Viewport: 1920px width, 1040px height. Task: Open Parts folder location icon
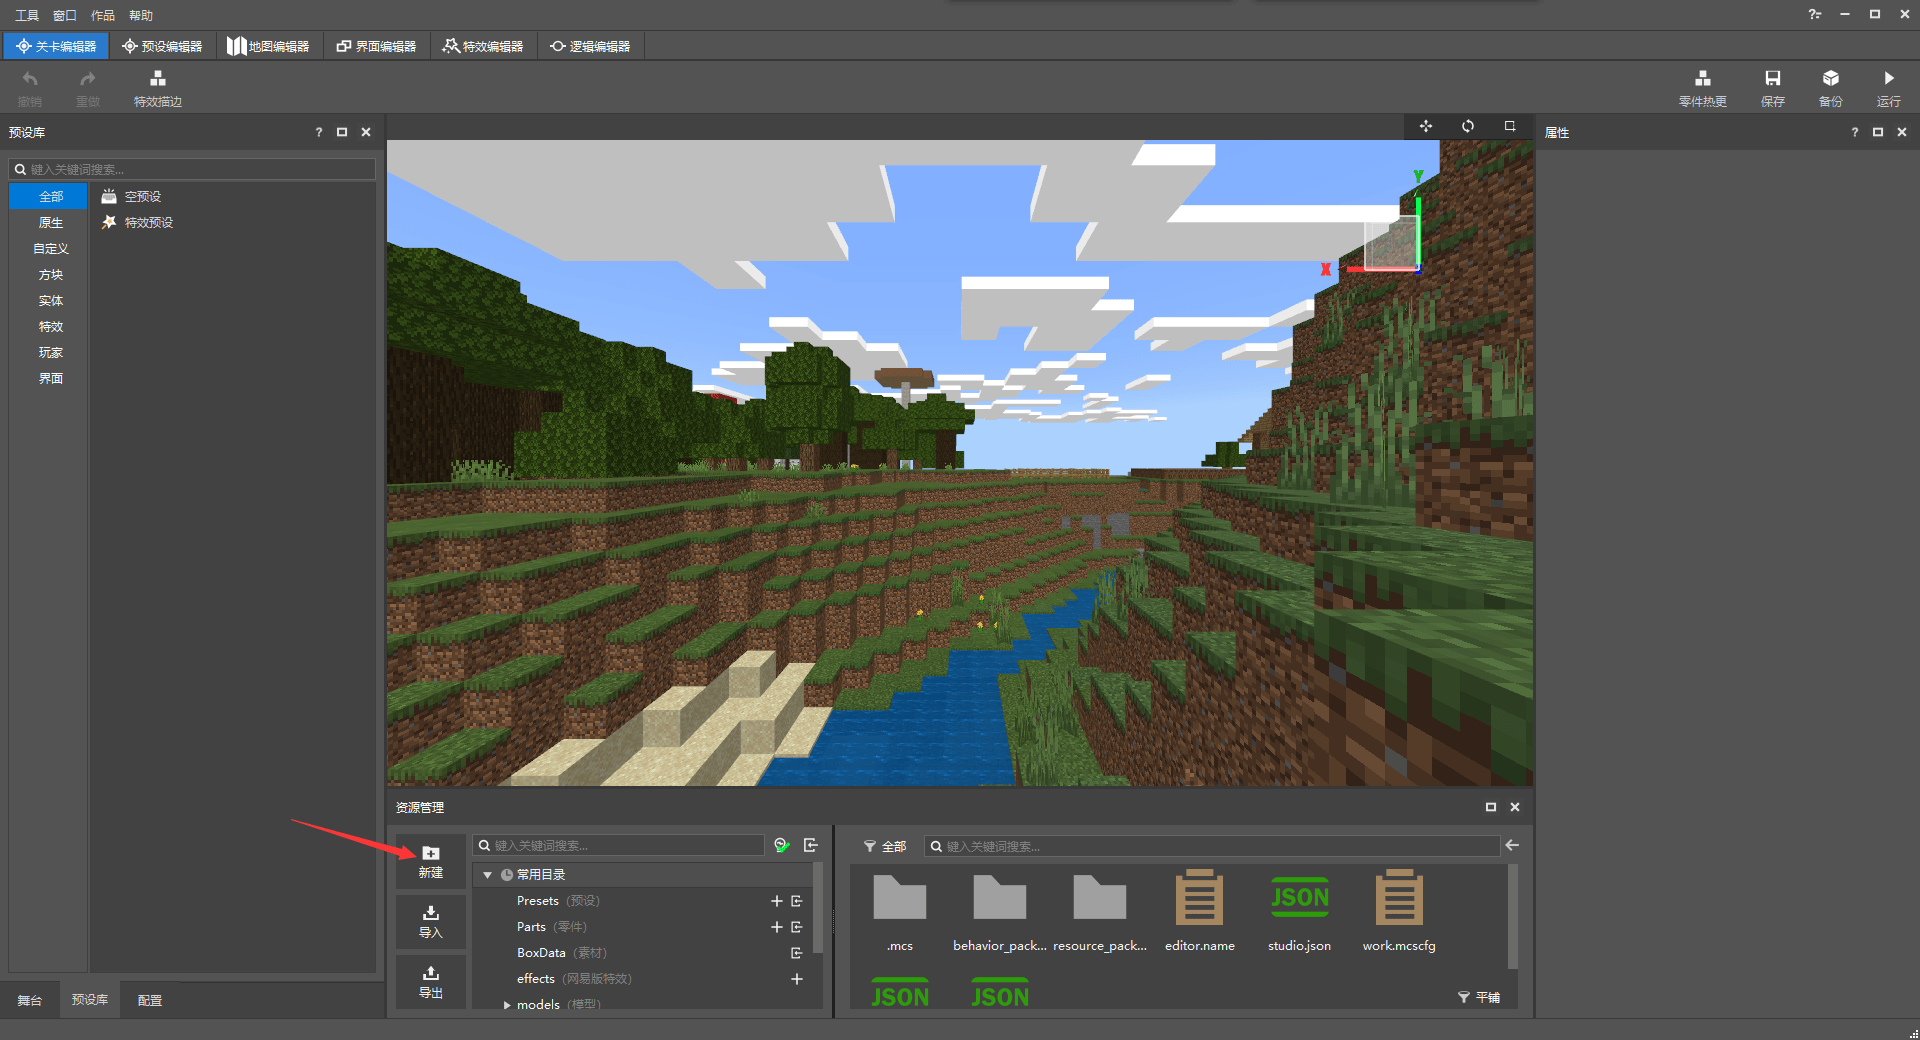coord(797,926)
